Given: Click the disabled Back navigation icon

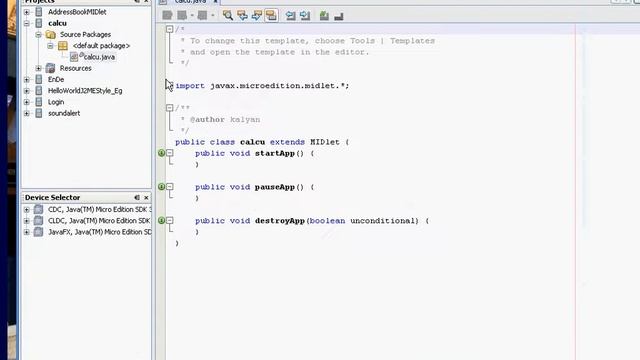Looking at the screenshot, I should click(x=182, y=16).
